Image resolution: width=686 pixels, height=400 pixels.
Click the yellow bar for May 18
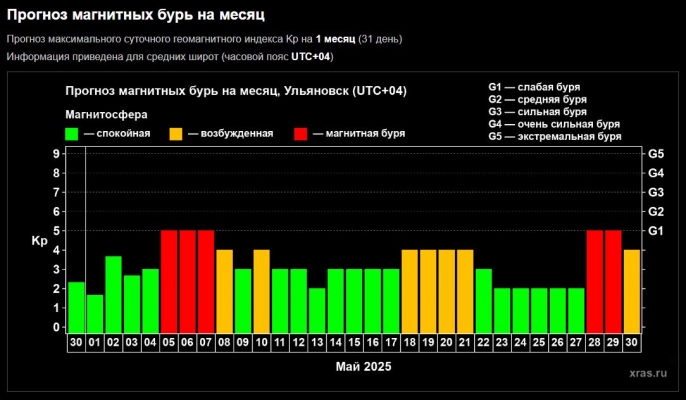pyautogui.click(x=410, y=290)
